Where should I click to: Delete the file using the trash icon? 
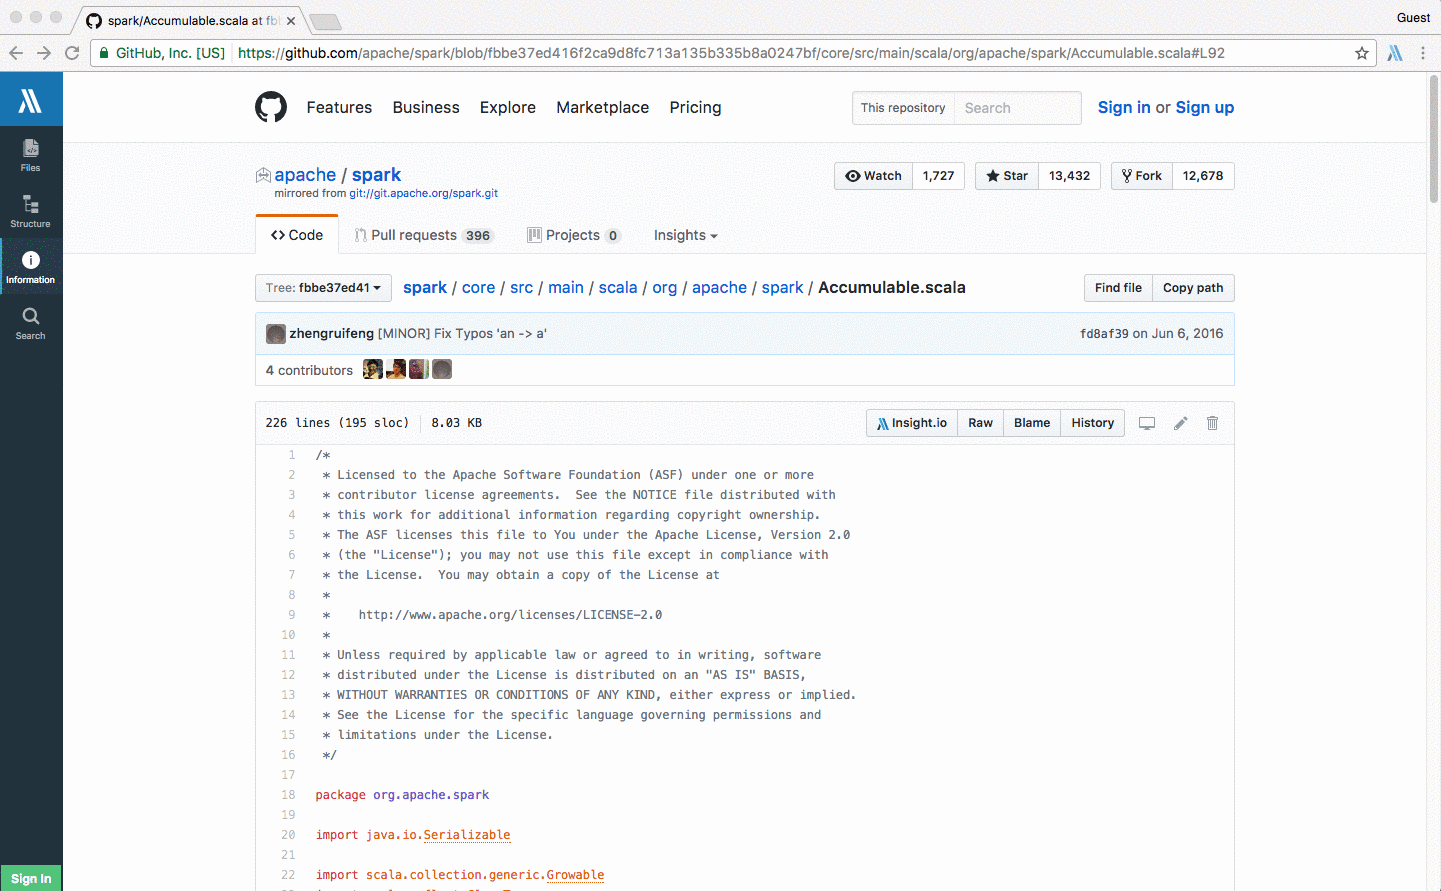point(1212,423)
